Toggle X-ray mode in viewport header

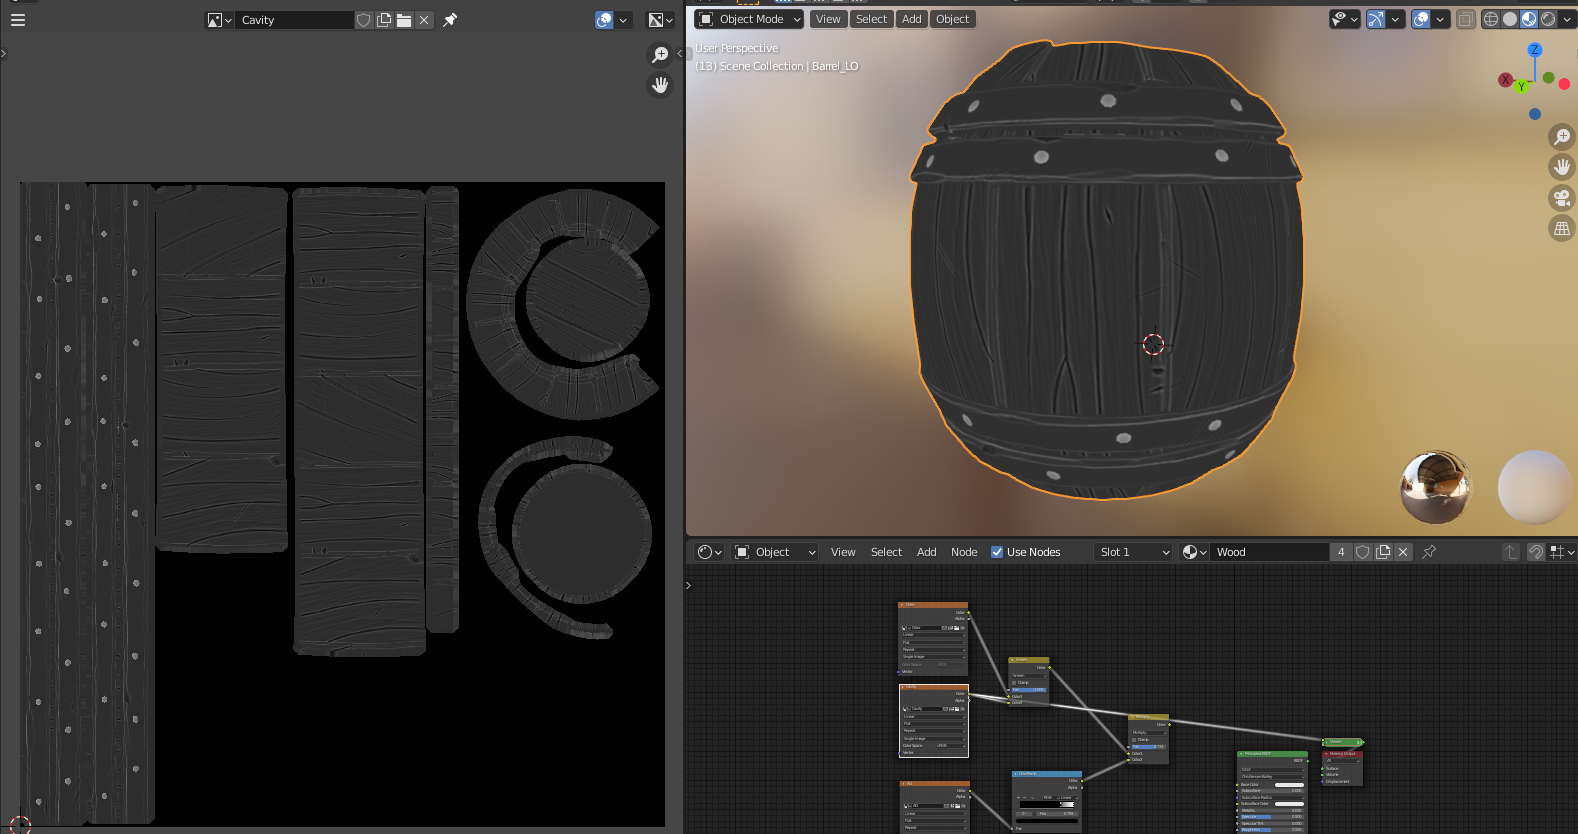(1465, 19)
